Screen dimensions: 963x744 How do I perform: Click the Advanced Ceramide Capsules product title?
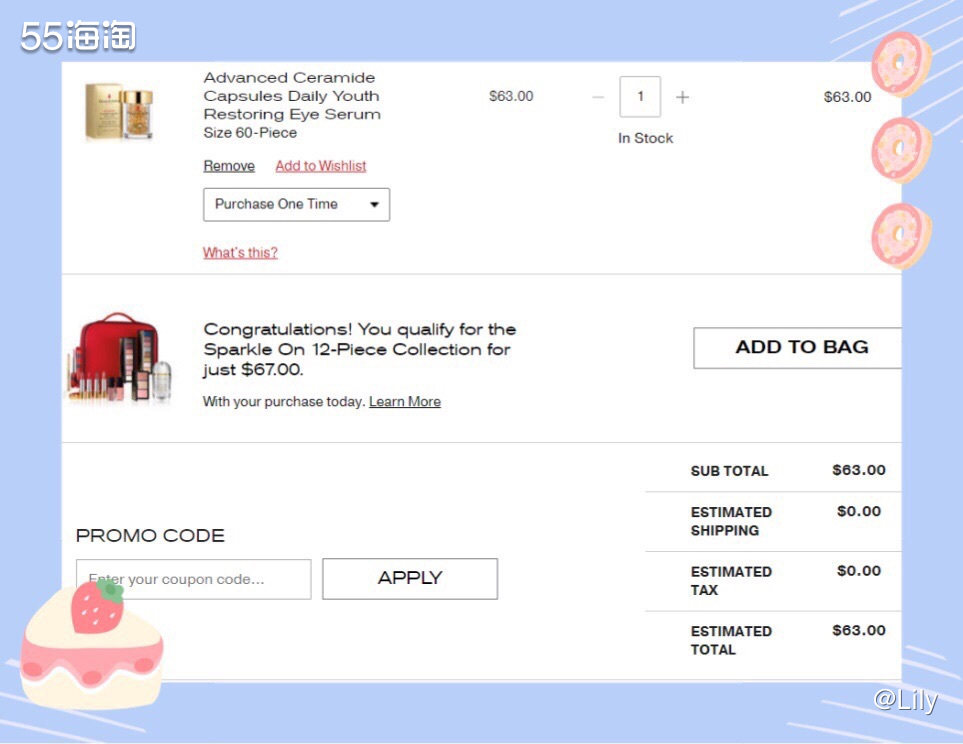tap(291, 96)
